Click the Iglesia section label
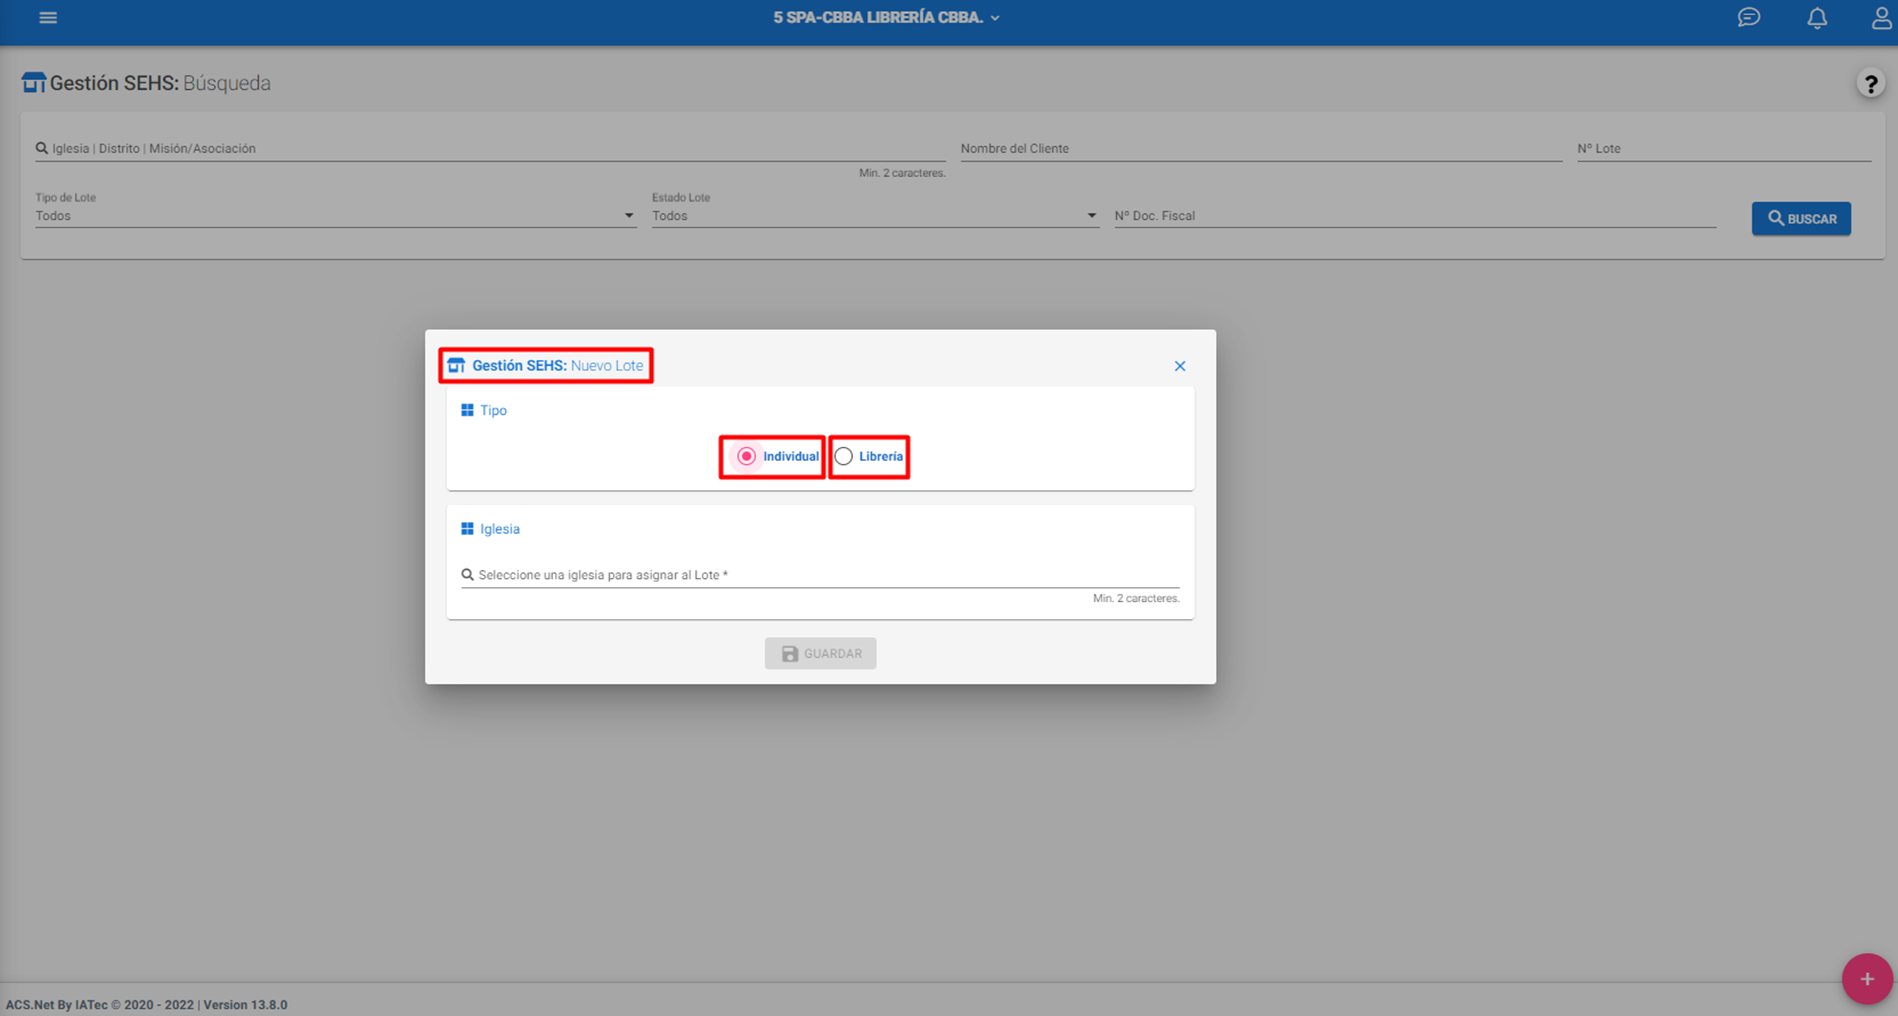The image size is (1898, 1016). pos(500,528)
